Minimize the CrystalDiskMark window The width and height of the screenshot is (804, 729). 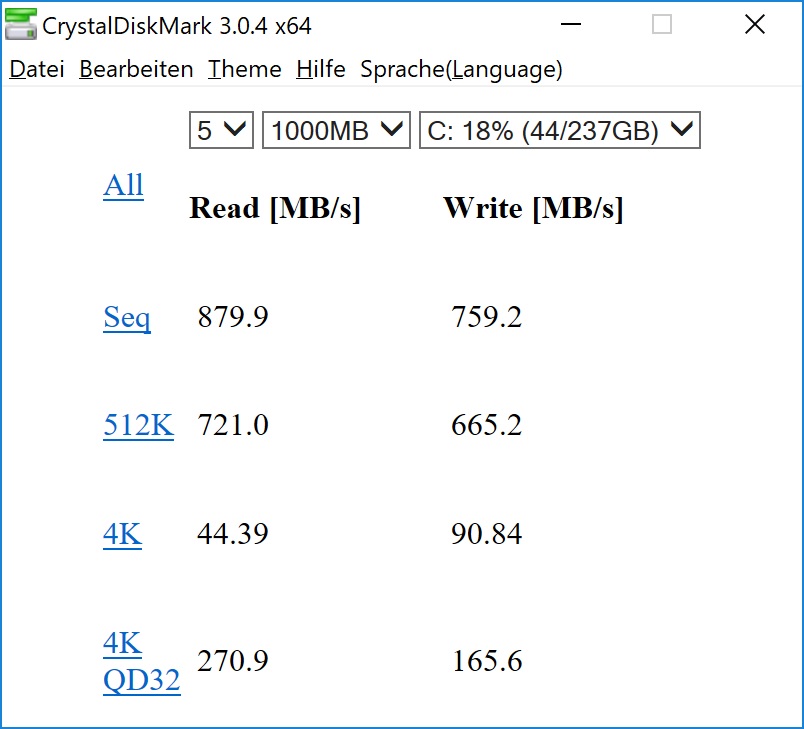click(x=571, y=24)
